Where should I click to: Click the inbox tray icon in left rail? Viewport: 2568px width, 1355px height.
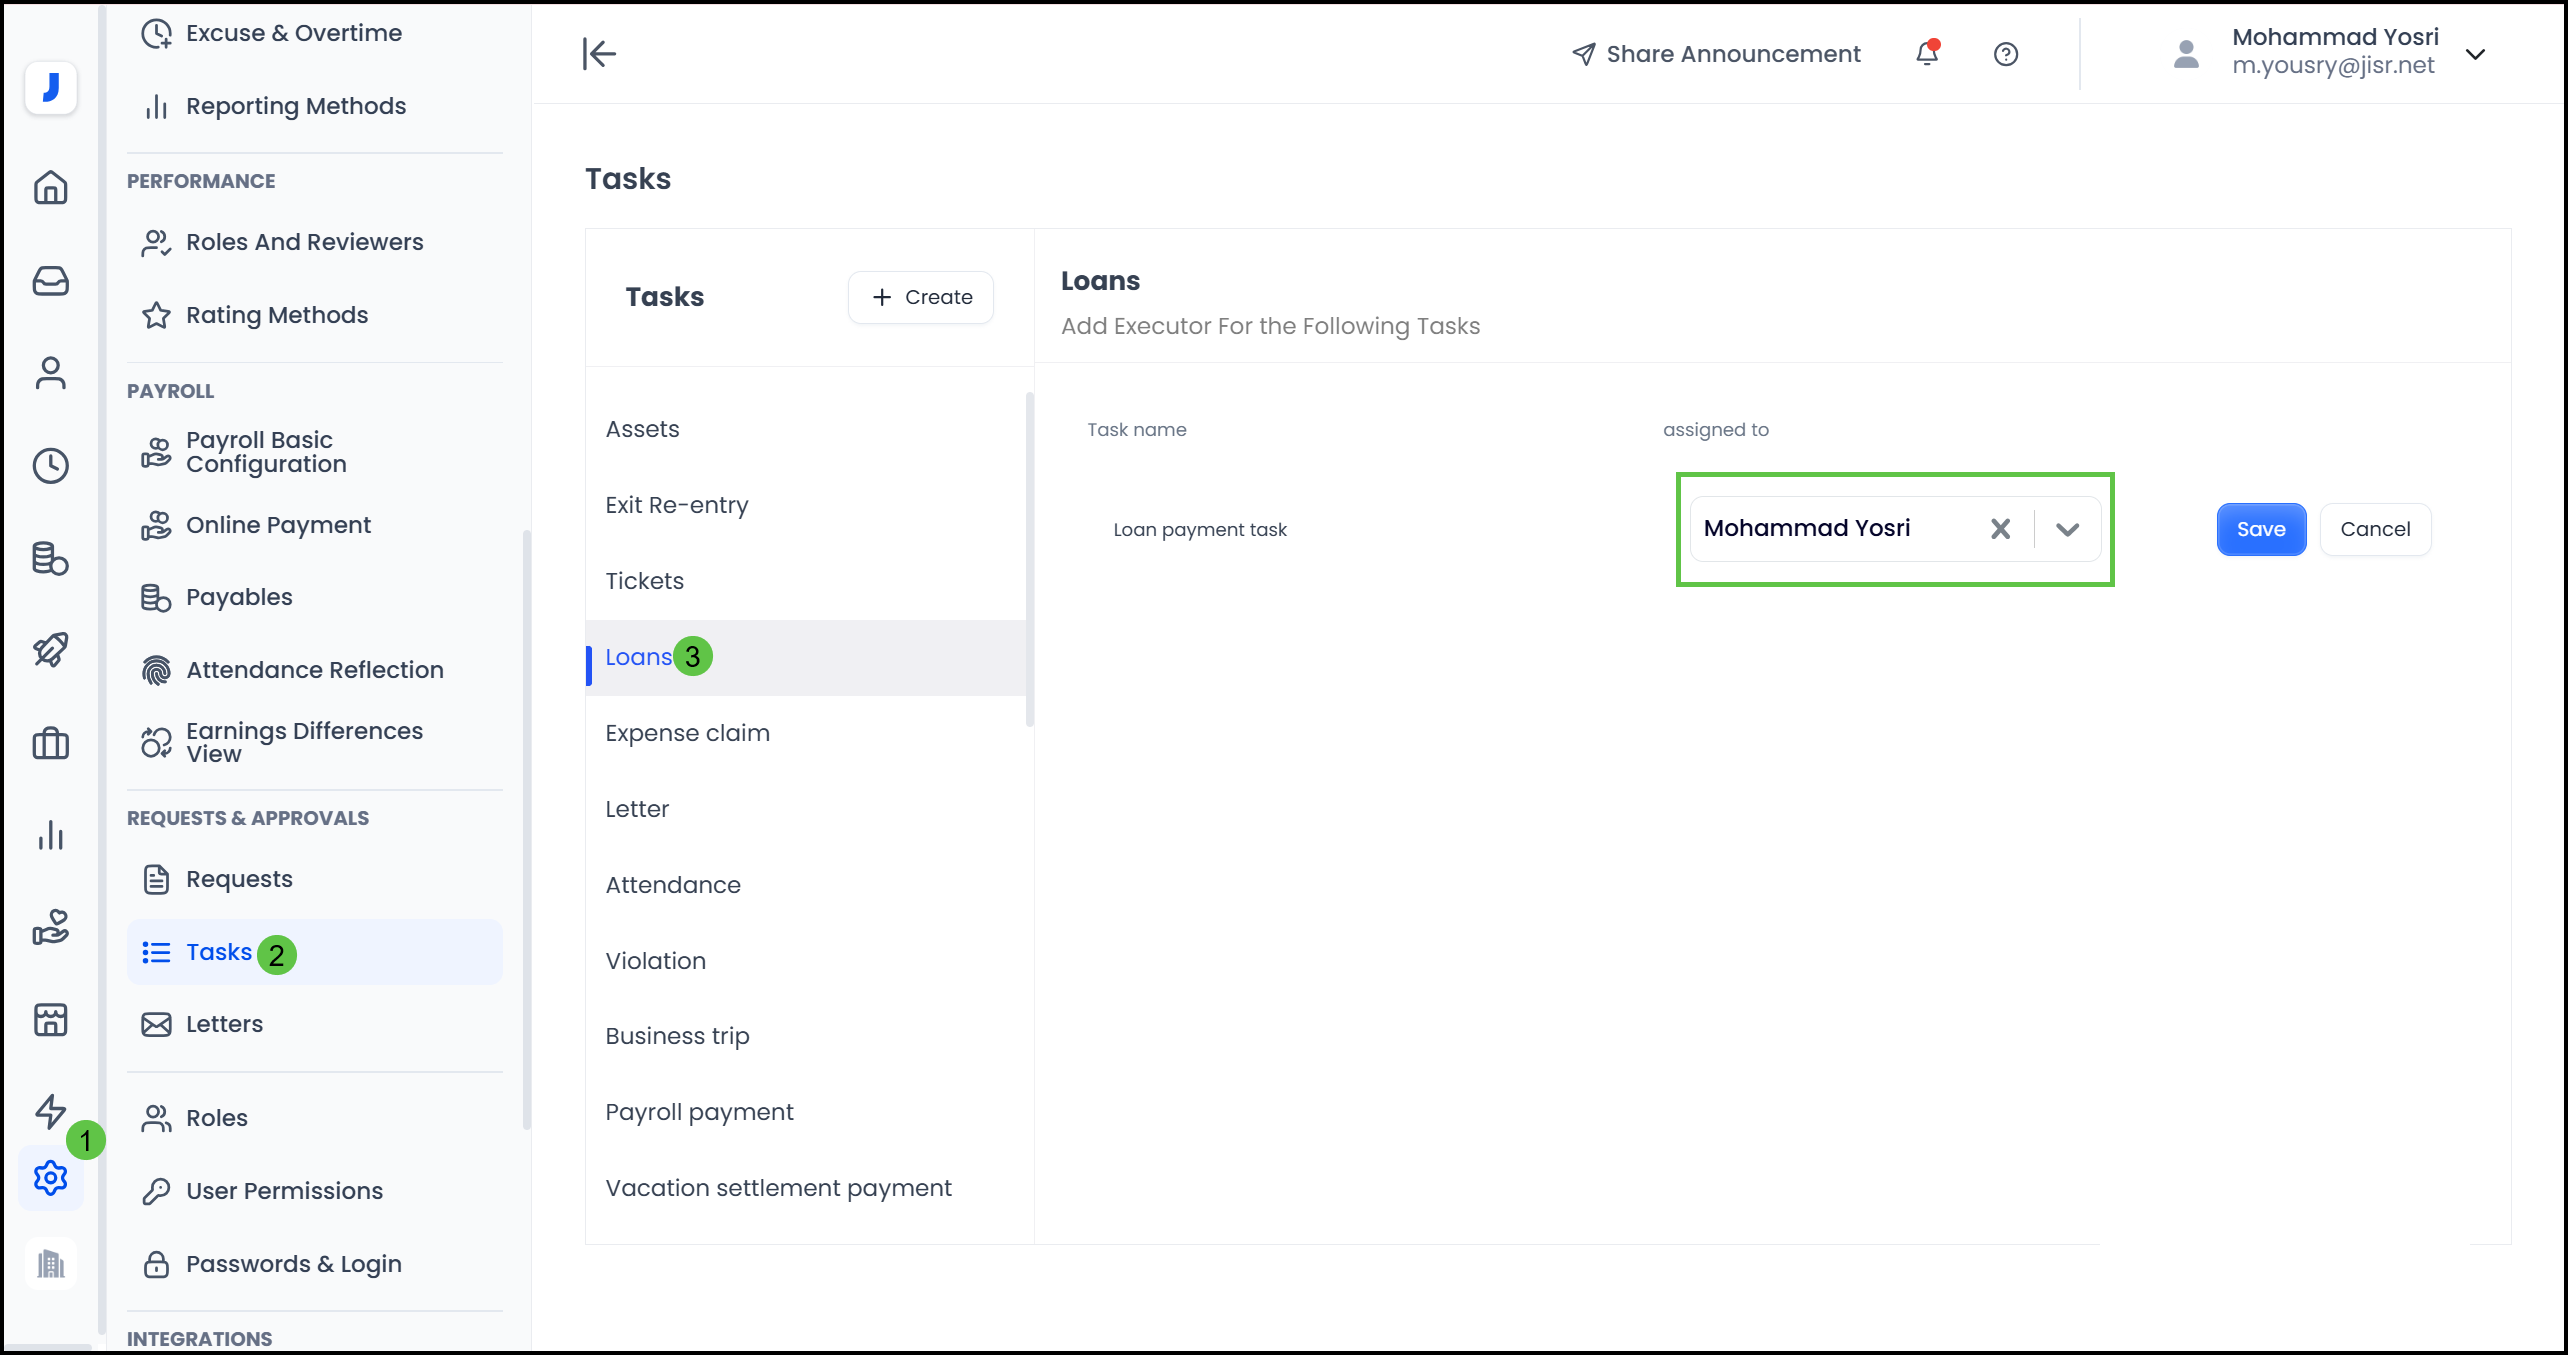[50, 281]
